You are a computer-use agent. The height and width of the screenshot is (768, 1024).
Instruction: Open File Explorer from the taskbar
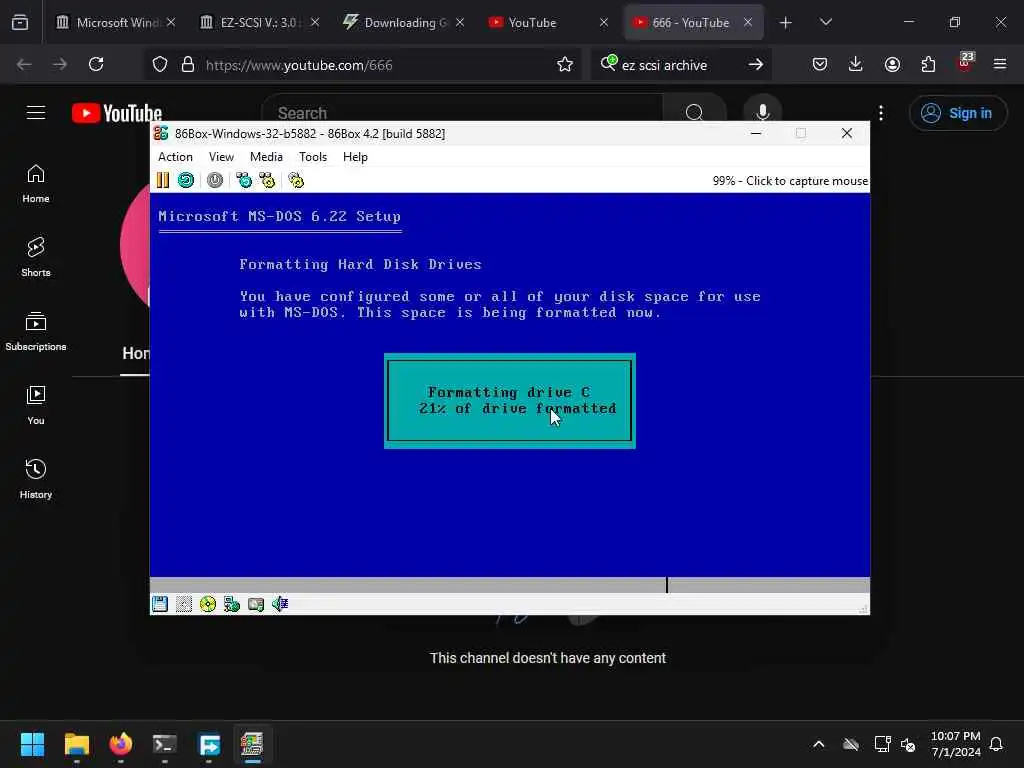[x=76, y=744]
